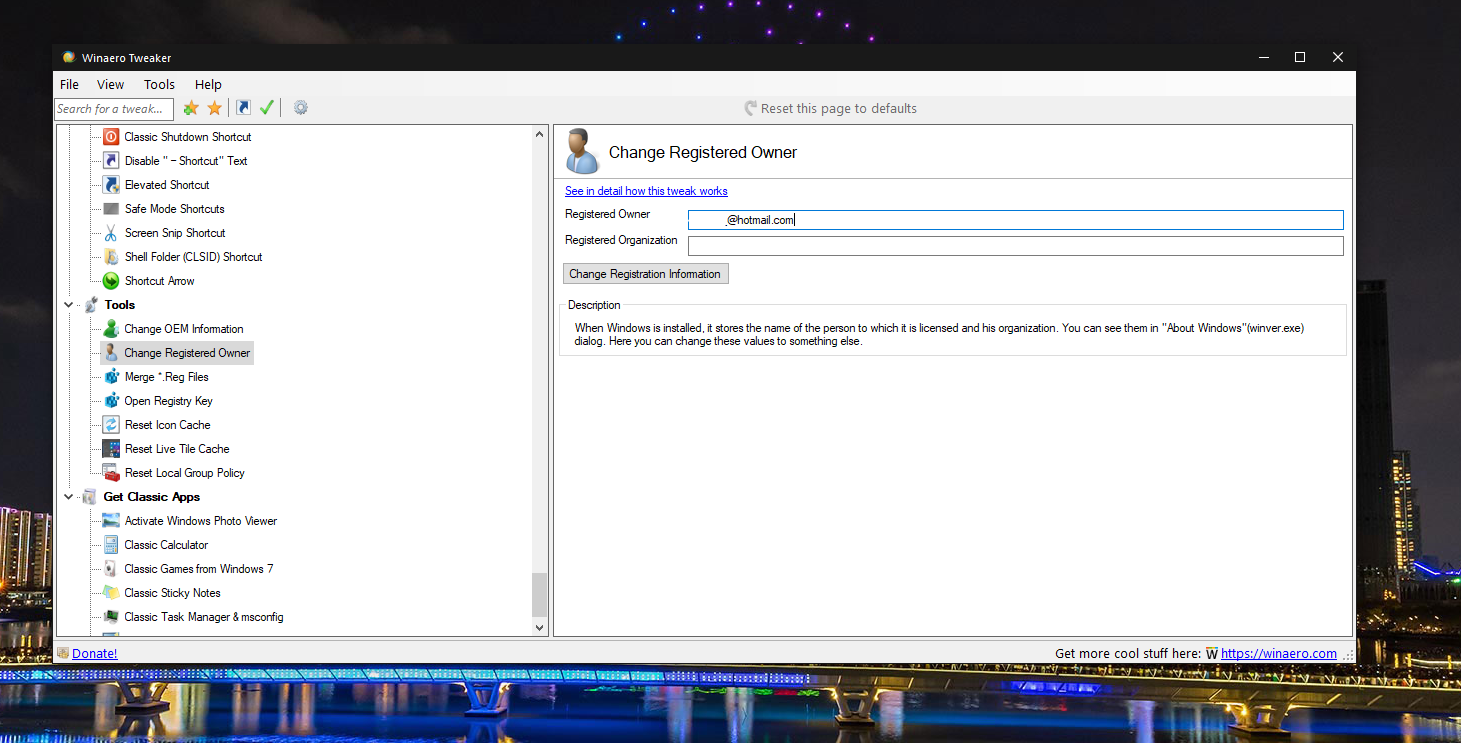
Task: Open the Change OEM Information tweak
Action: (183, 328)
